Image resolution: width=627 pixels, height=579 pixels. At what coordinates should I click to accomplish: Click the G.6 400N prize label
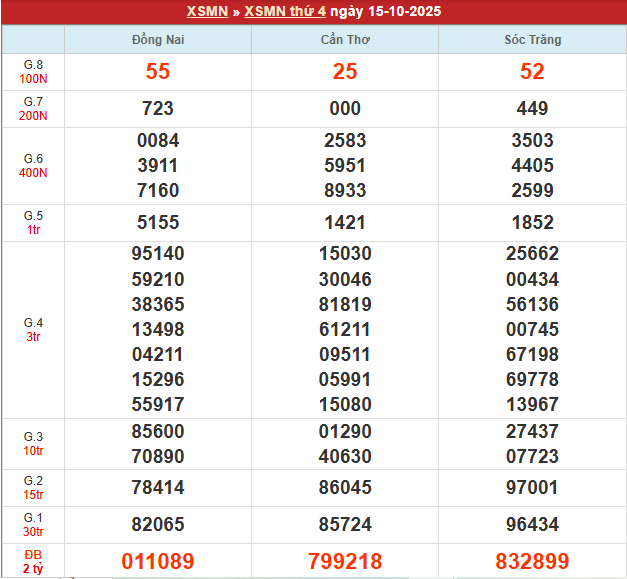click(33, 166)
